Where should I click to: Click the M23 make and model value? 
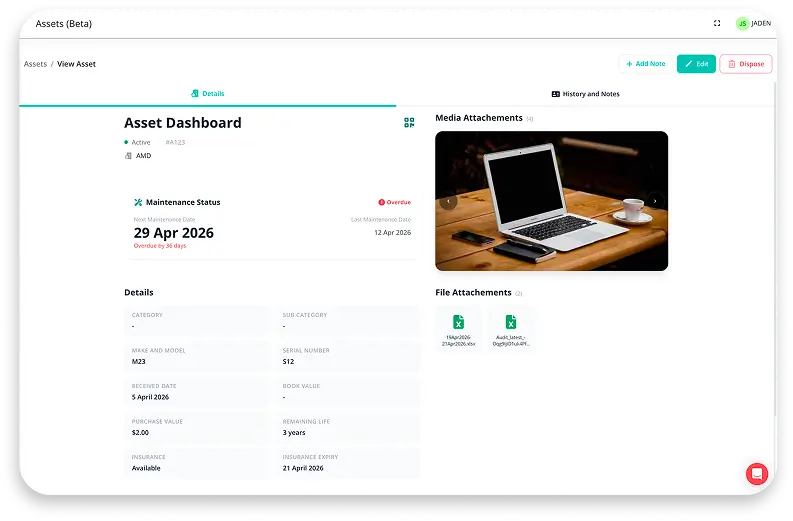139,362
